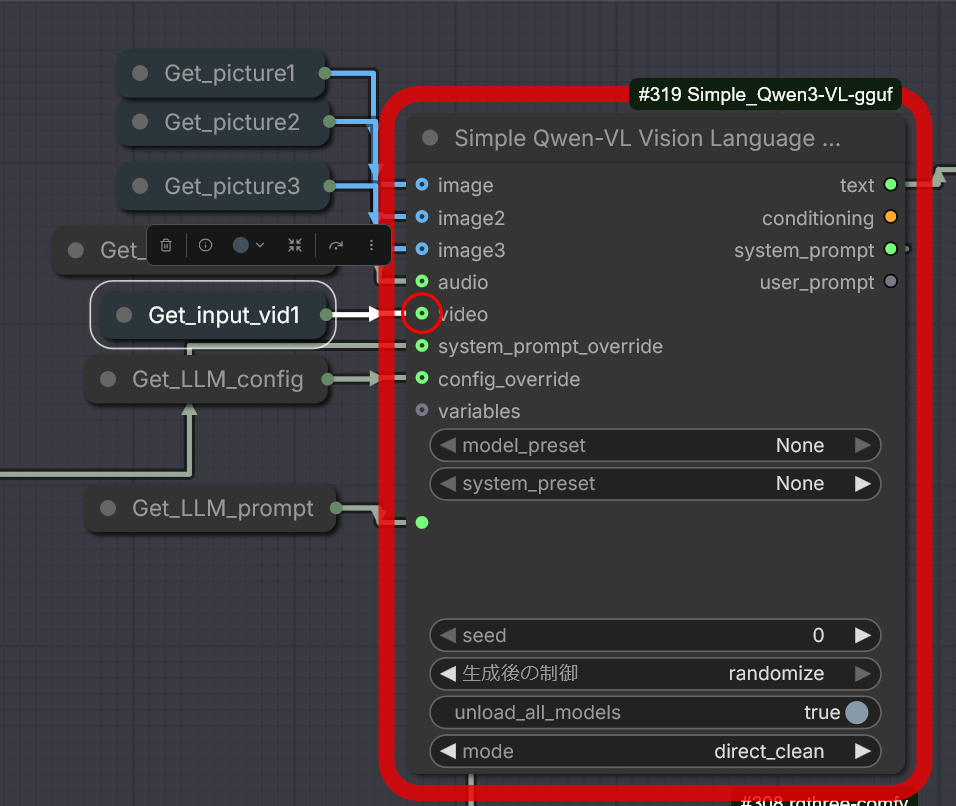Toggle collapse dot on Get_picture2 node

(140, 122)
